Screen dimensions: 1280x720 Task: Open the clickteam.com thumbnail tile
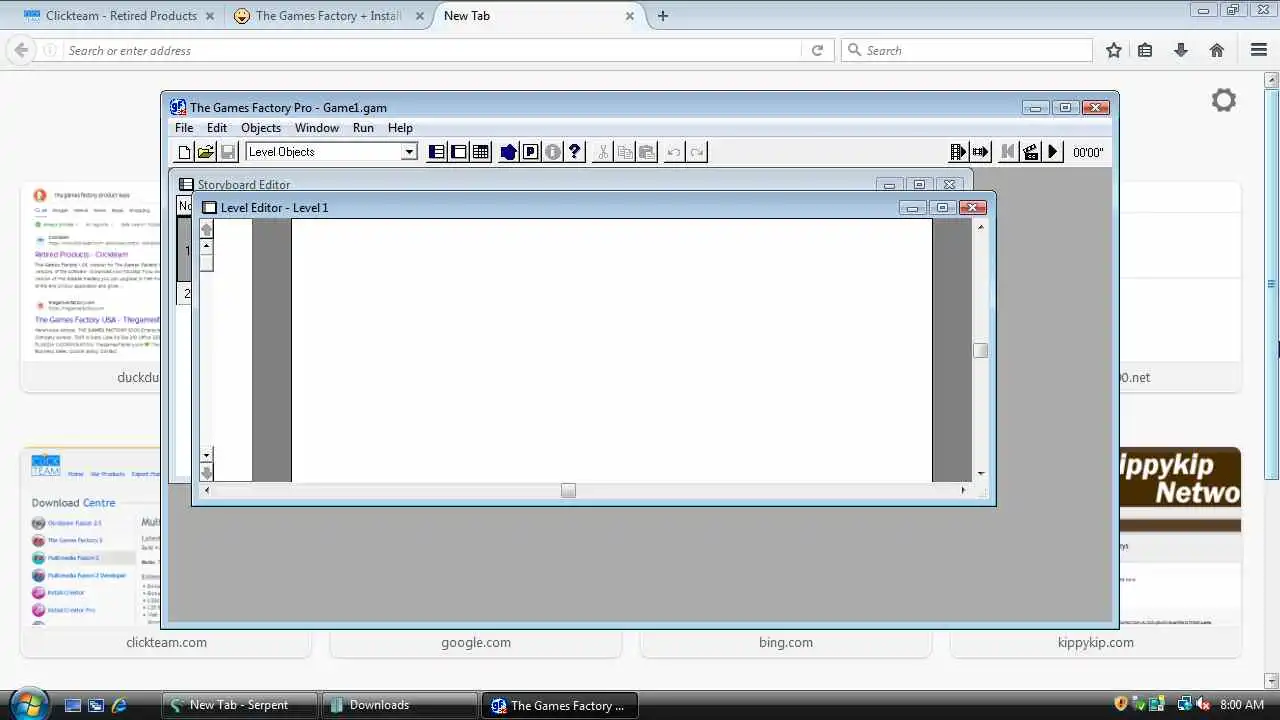(x=166, y=552)
